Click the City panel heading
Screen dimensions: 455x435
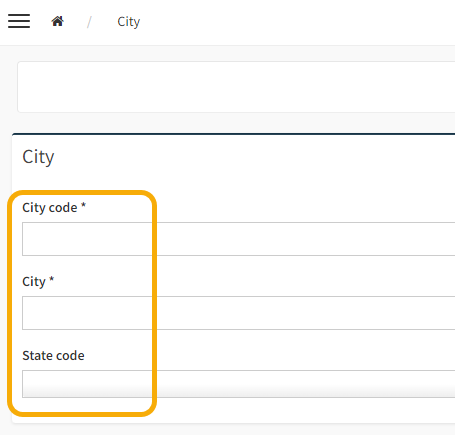pos(38,157)
